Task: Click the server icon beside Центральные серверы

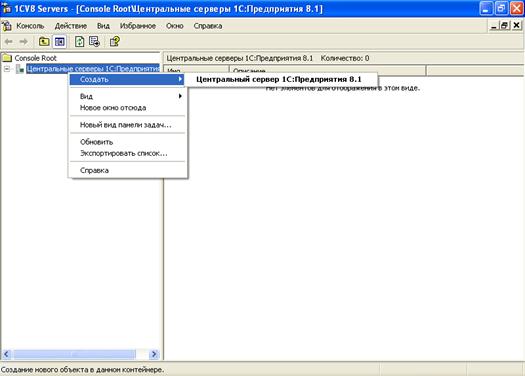Action: point(20,69)
